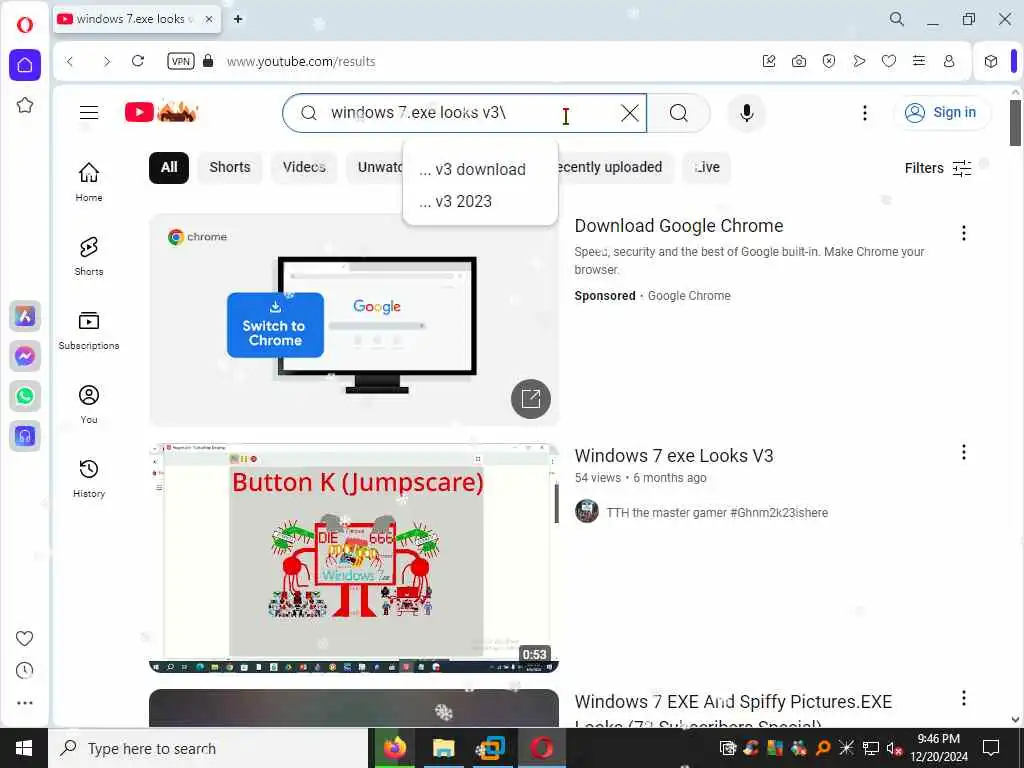
Task: Open Subscriptions in YouTube sidebar
Action: (89, 330)
